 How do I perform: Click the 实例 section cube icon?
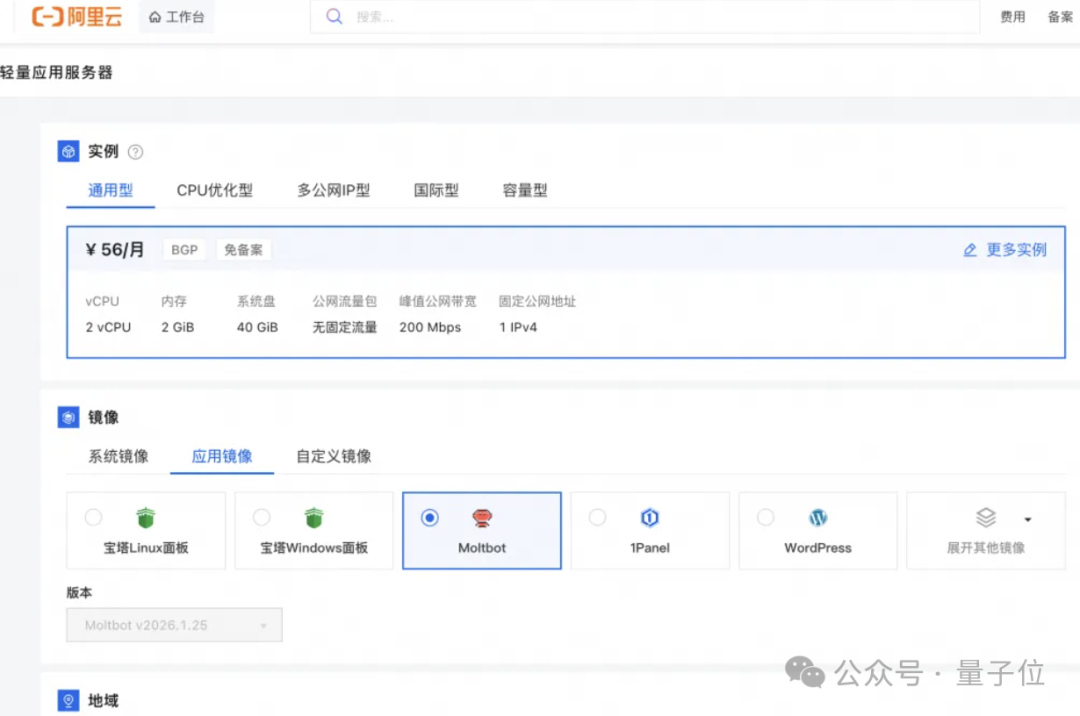67,151
